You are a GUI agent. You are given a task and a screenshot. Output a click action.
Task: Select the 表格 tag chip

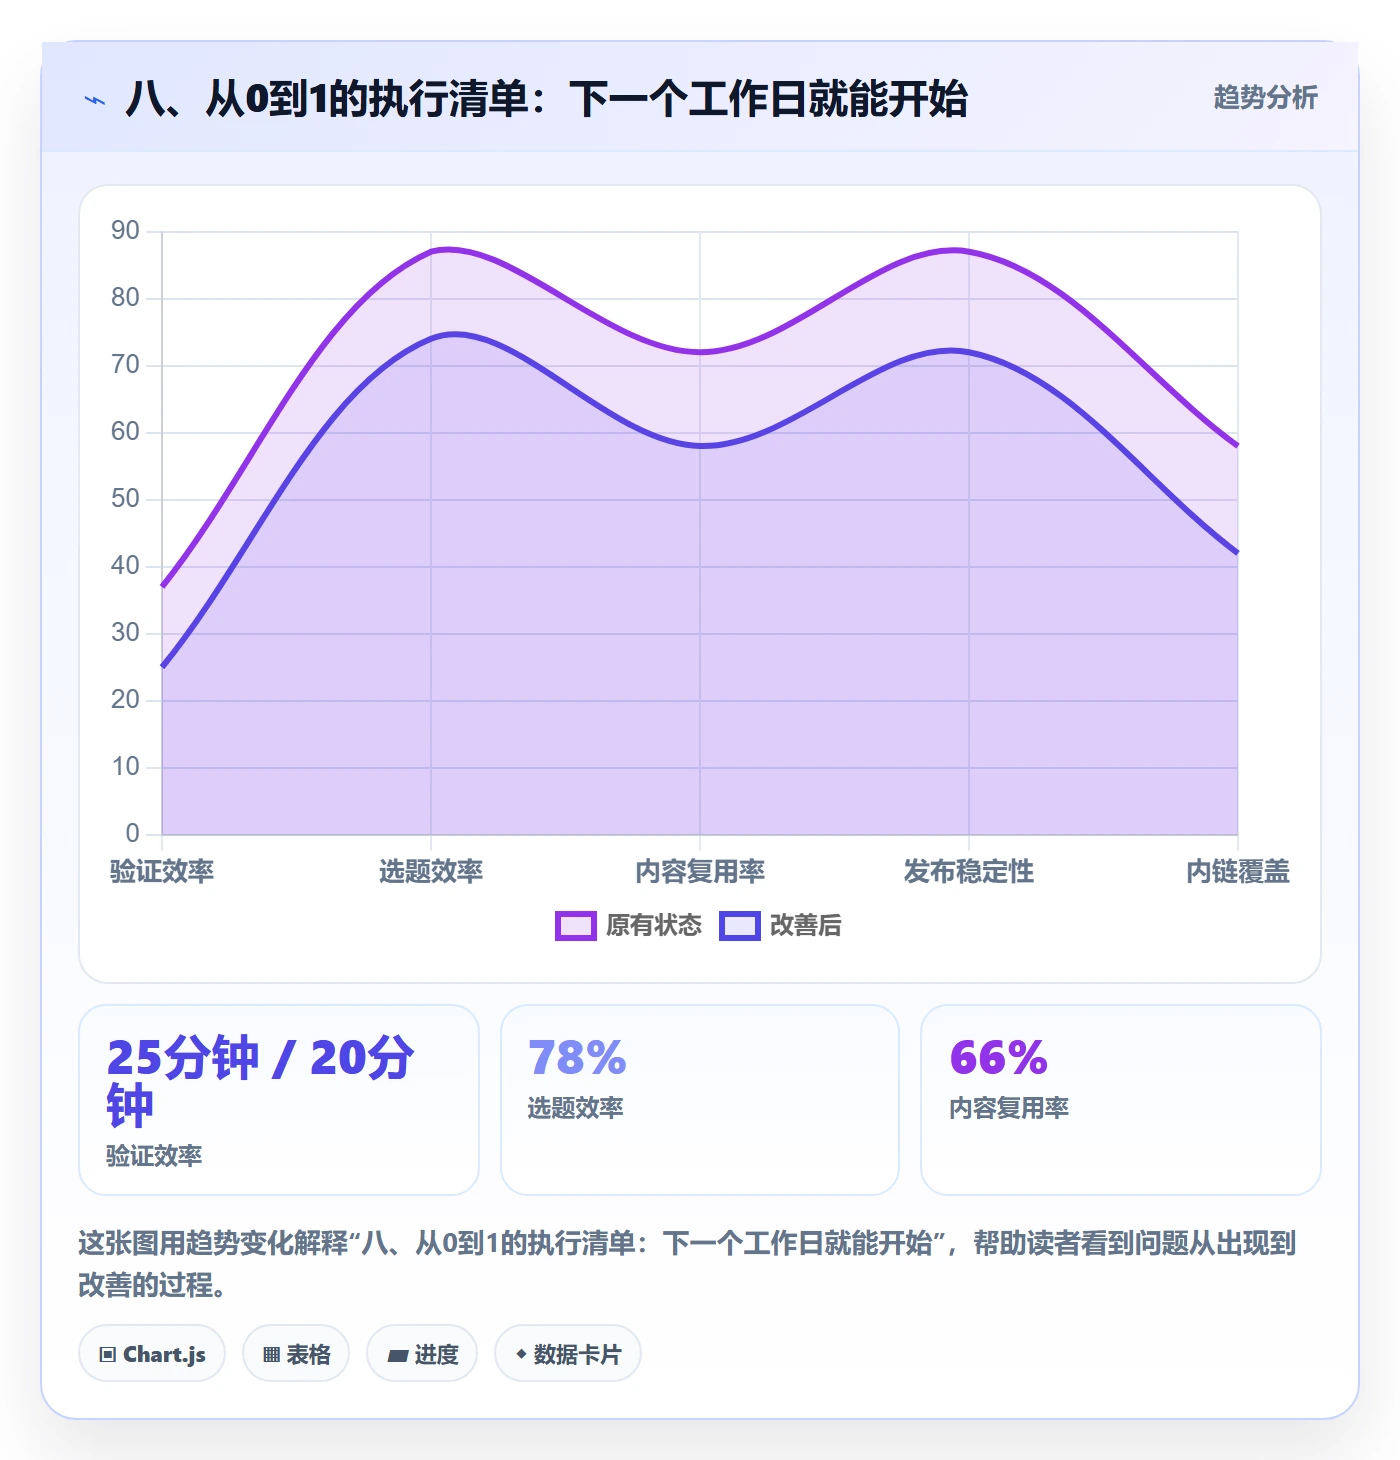[x=296, y=1354]
